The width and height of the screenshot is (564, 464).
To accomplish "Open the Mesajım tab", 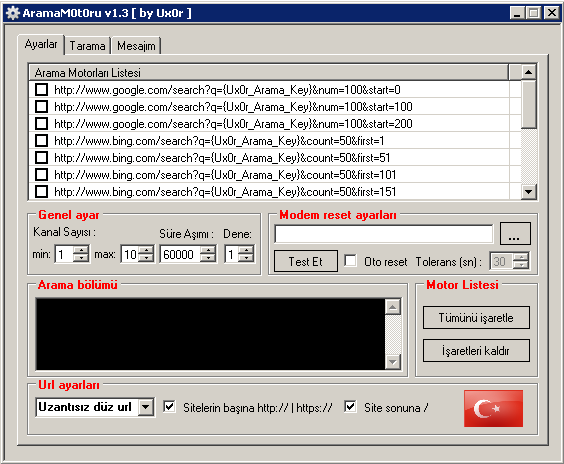I will click(136, 46).
